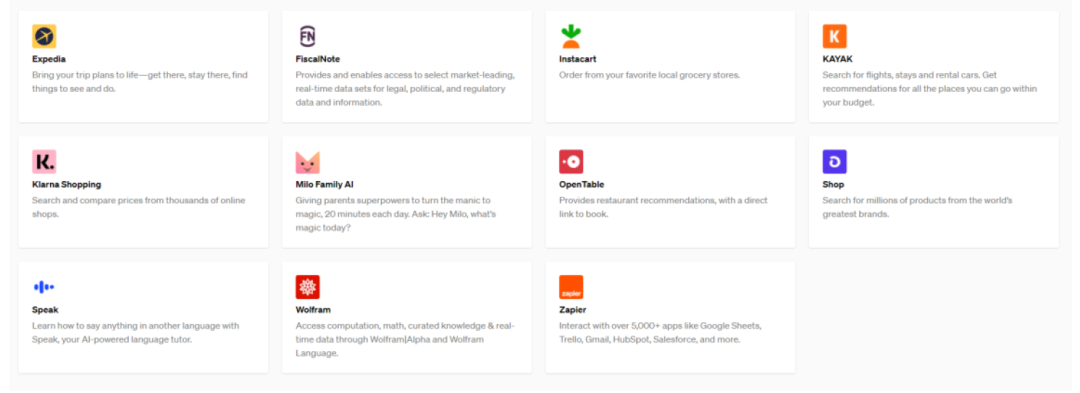Click the Zapier description text
Viewport: 1080px width, 393px height.
click(x=660, y=332)
